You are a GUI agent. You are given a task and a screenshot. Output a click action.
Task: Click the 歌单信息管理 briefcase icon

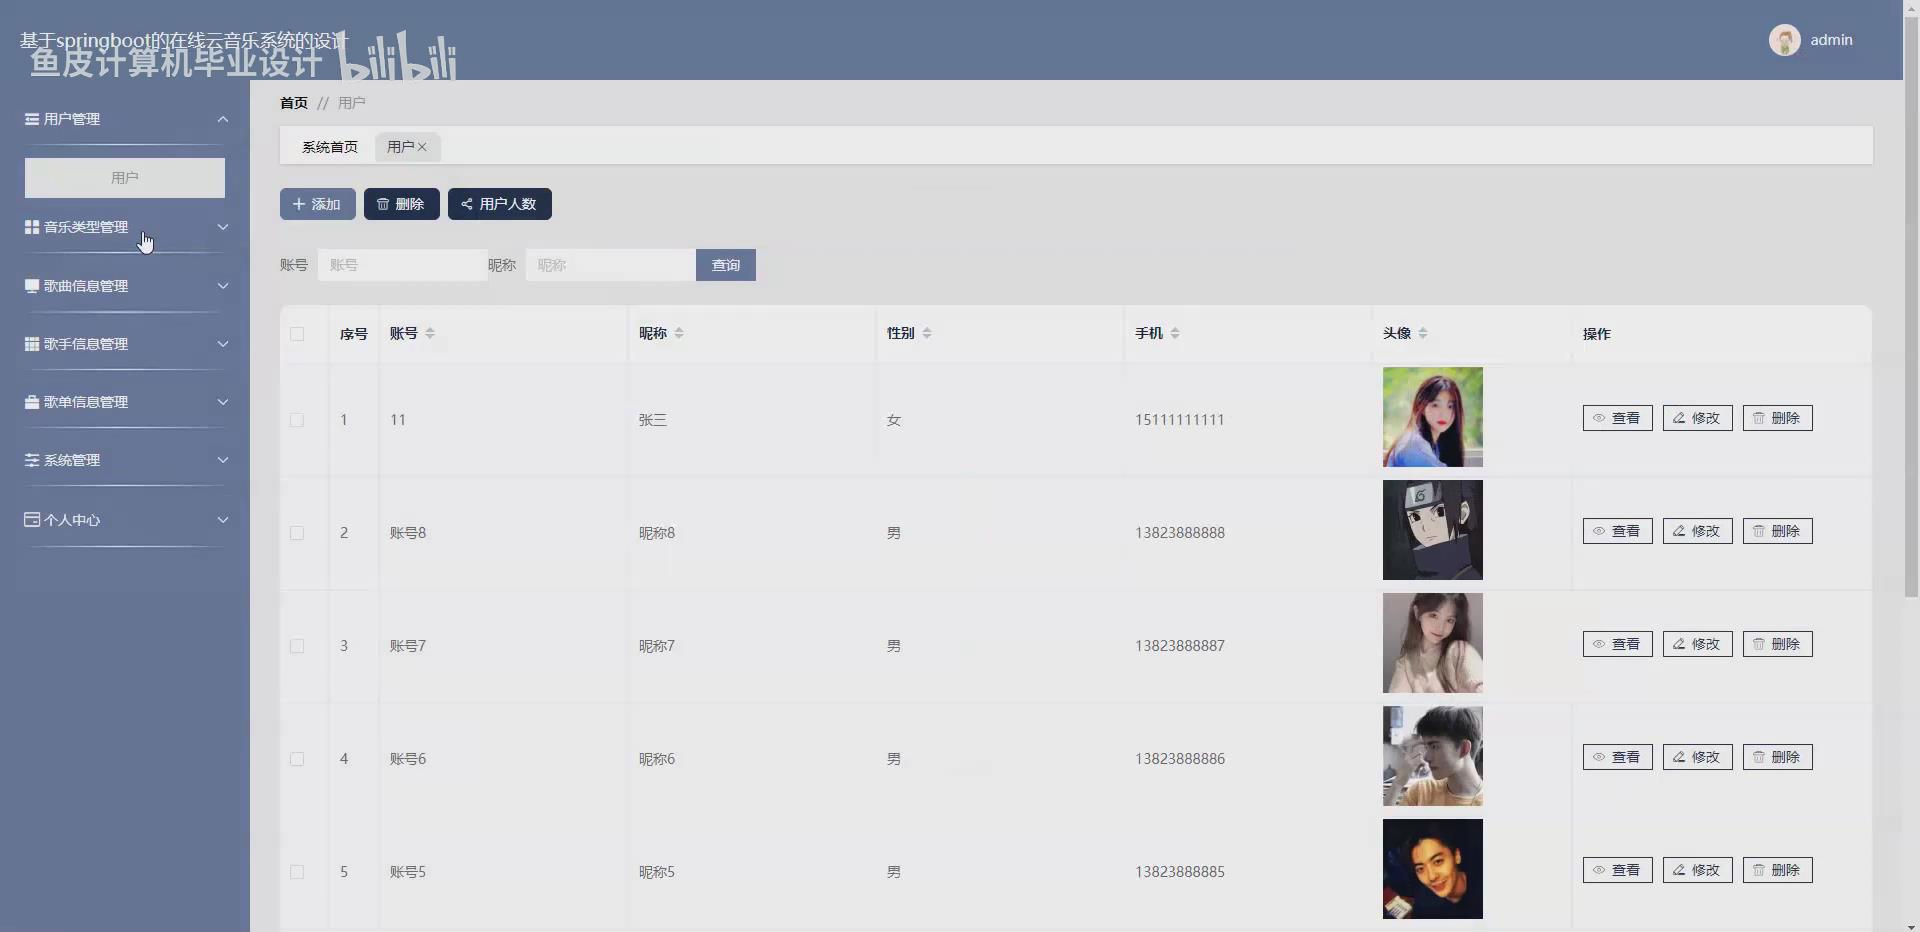tap(32, 402)
